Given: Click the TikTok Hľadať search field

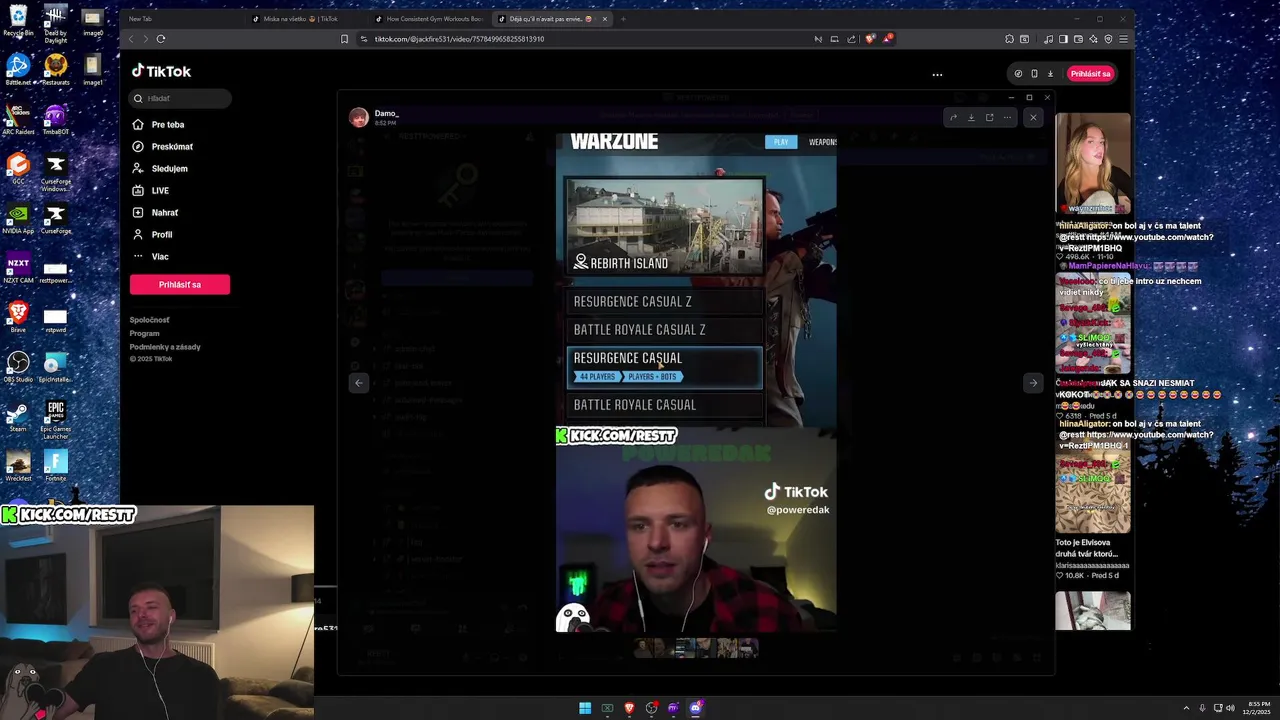Looking at the screenshot, I should 181,98.
